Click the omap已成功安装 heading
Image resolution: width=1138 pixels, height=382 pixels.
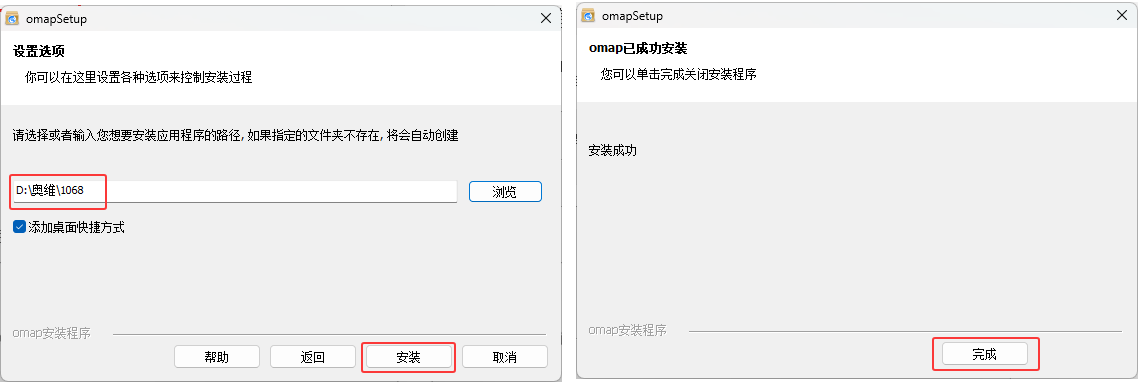coord(638,49)
